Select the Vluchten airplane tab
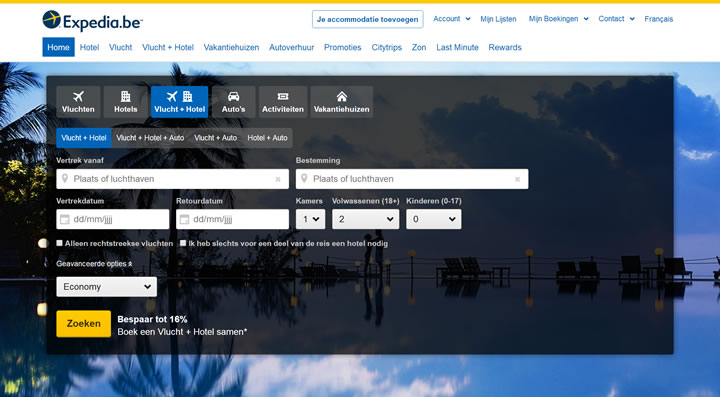Image resolution: width=720 pixels, height=397 pixels. [x=78, y=102]
